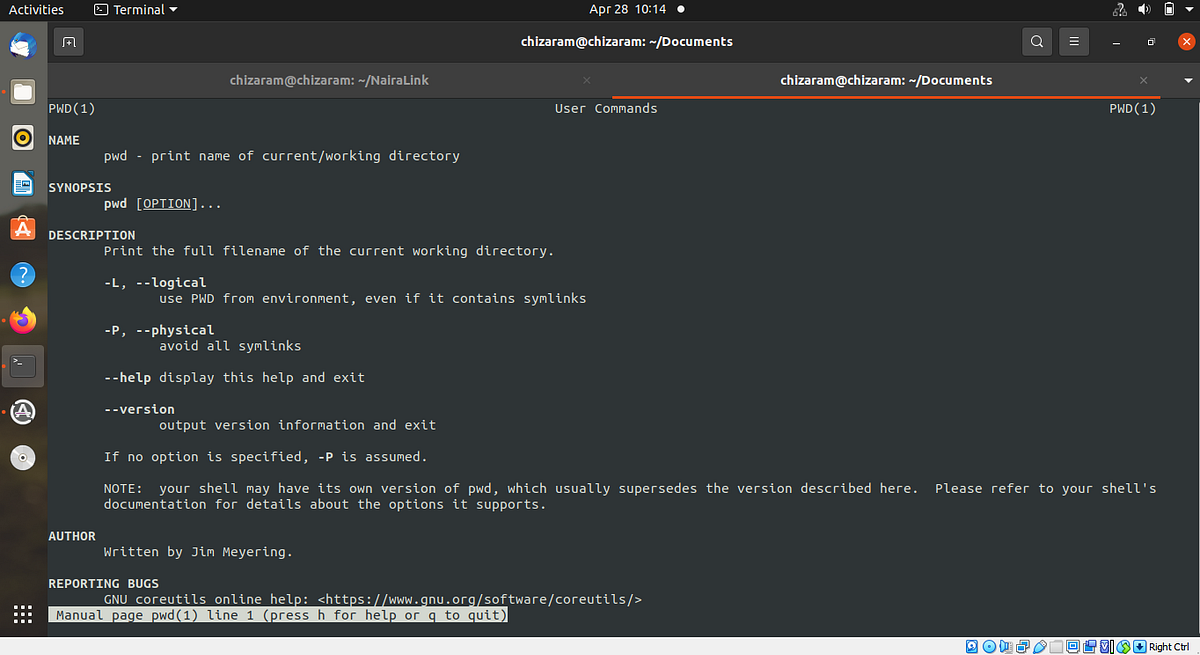Switch to the NairaLink terminal tab
The width and height of the screenshot is (1200, 655).
(329, 80)
